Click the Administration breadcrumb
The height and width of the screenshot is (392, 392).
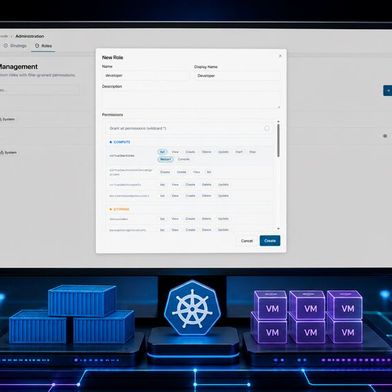coord(30,36)
